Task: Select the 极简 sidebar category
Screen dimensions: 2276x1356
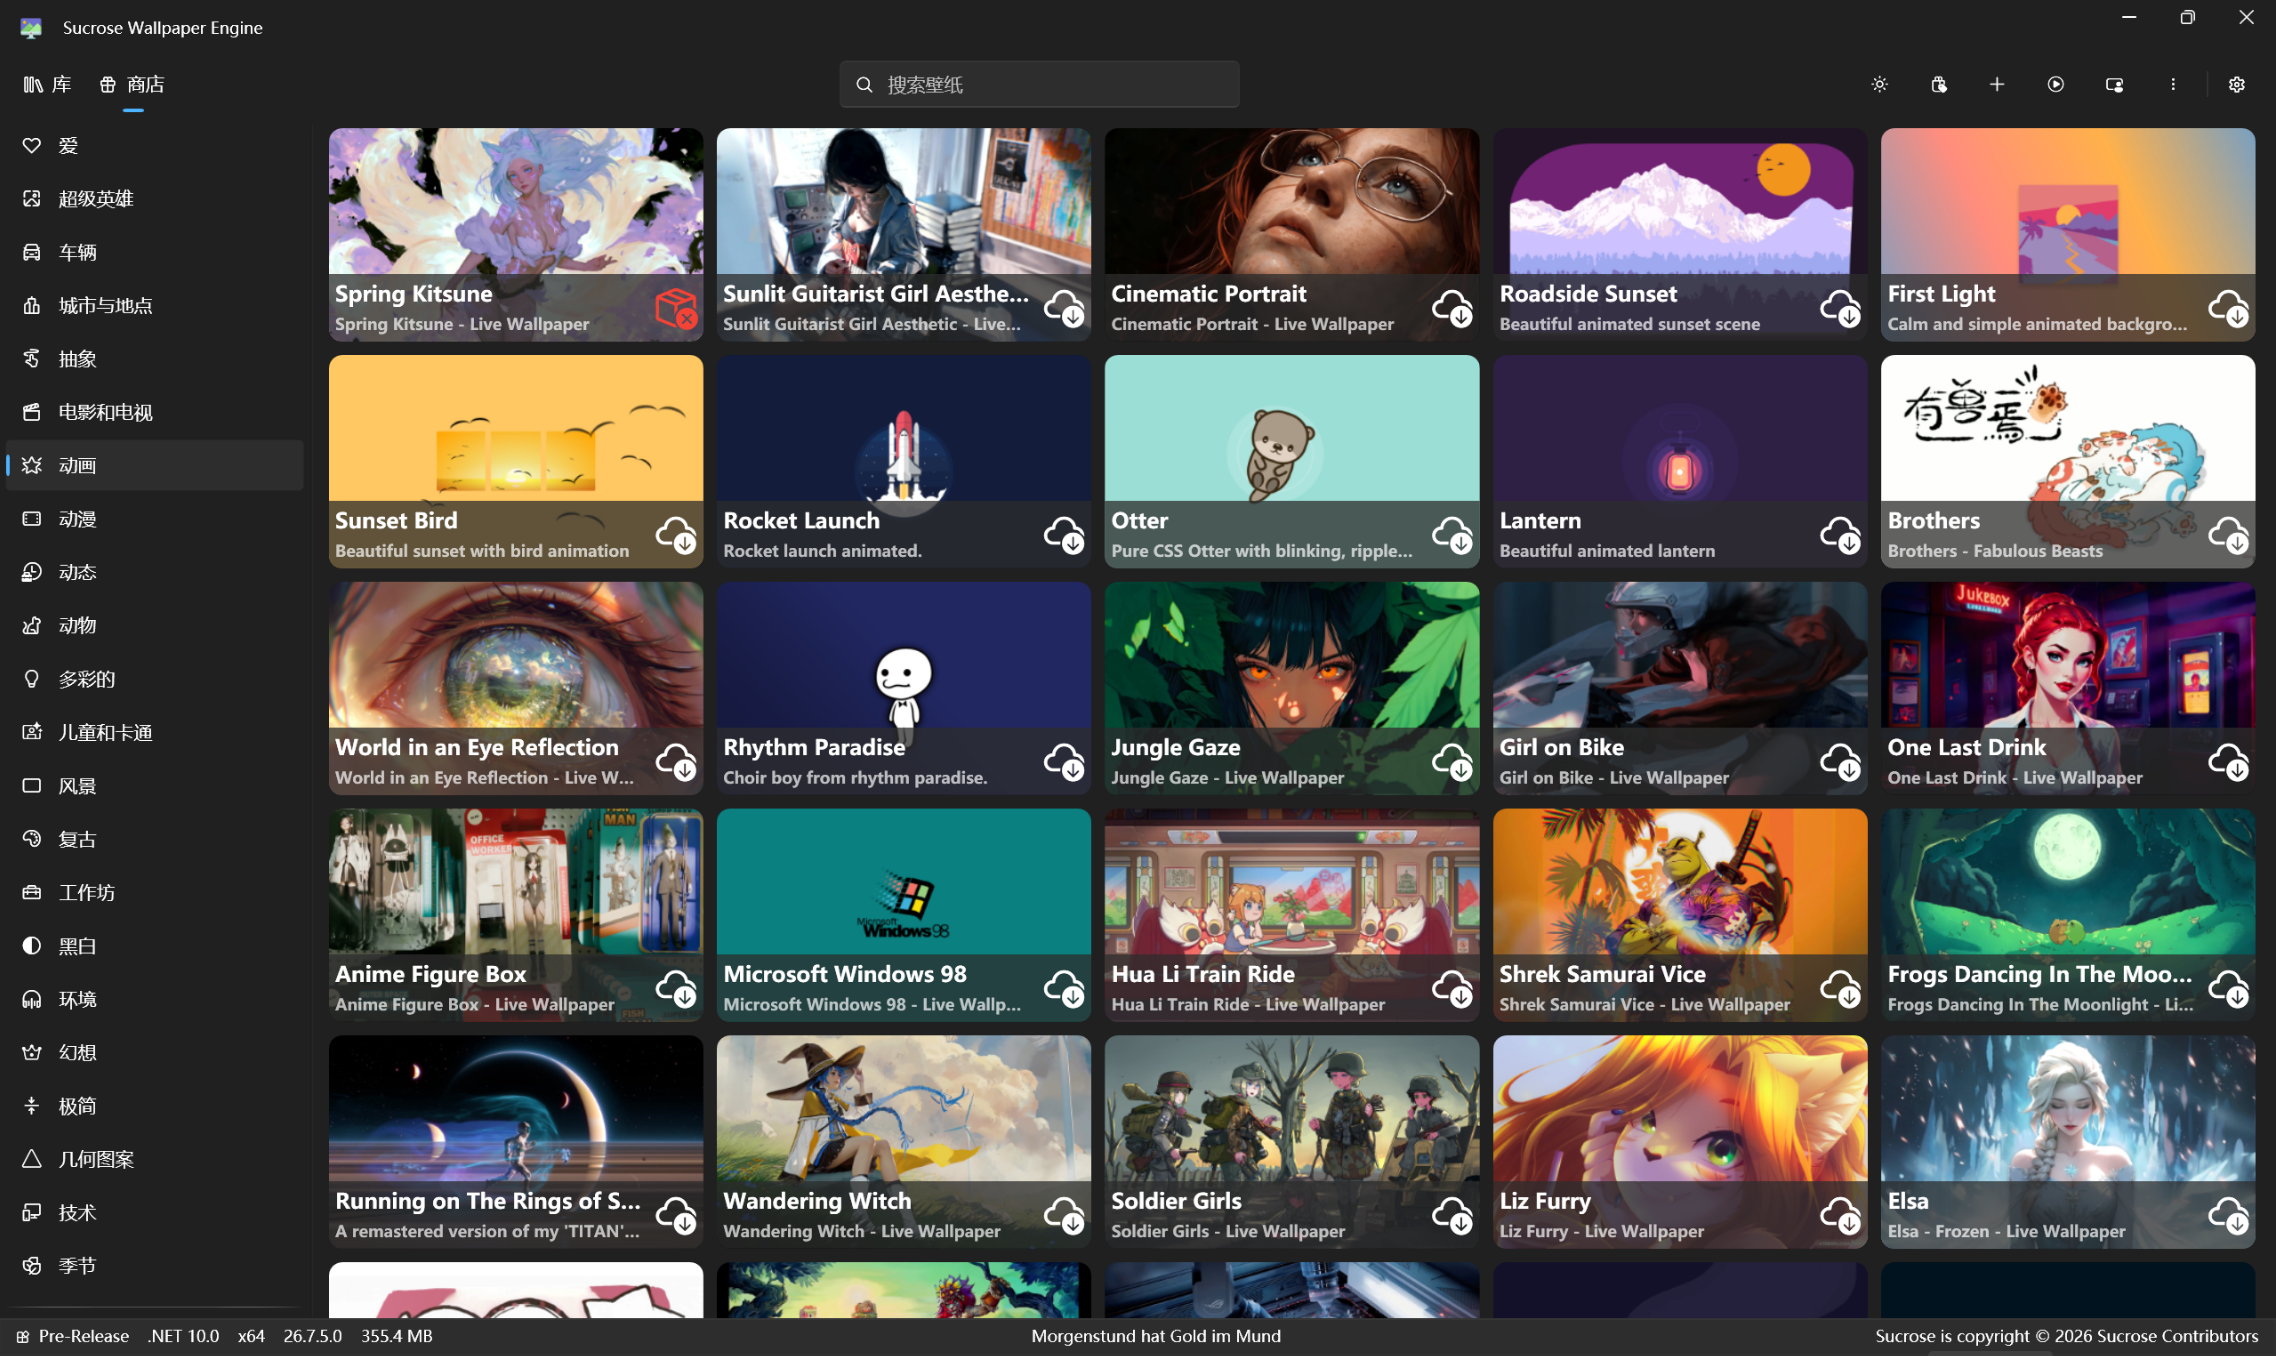Action: tap(155, 1106)
